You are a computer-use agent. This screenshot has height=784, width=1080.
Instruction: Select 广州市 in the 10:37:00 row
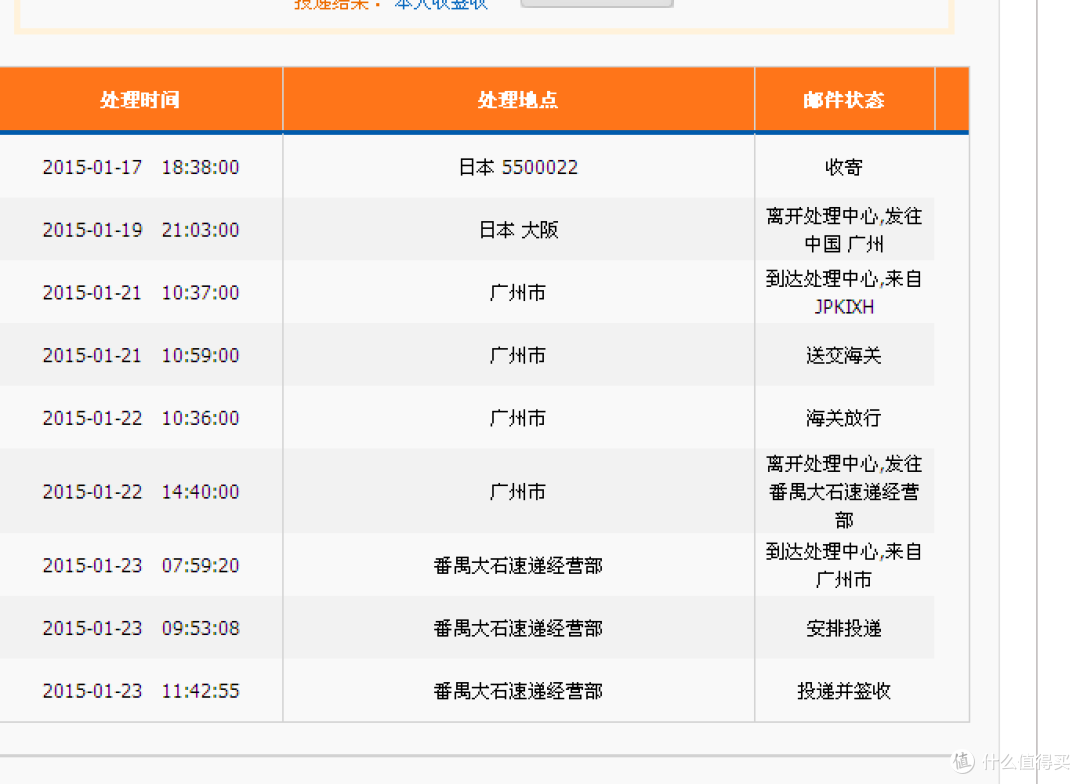coord(518,293)
